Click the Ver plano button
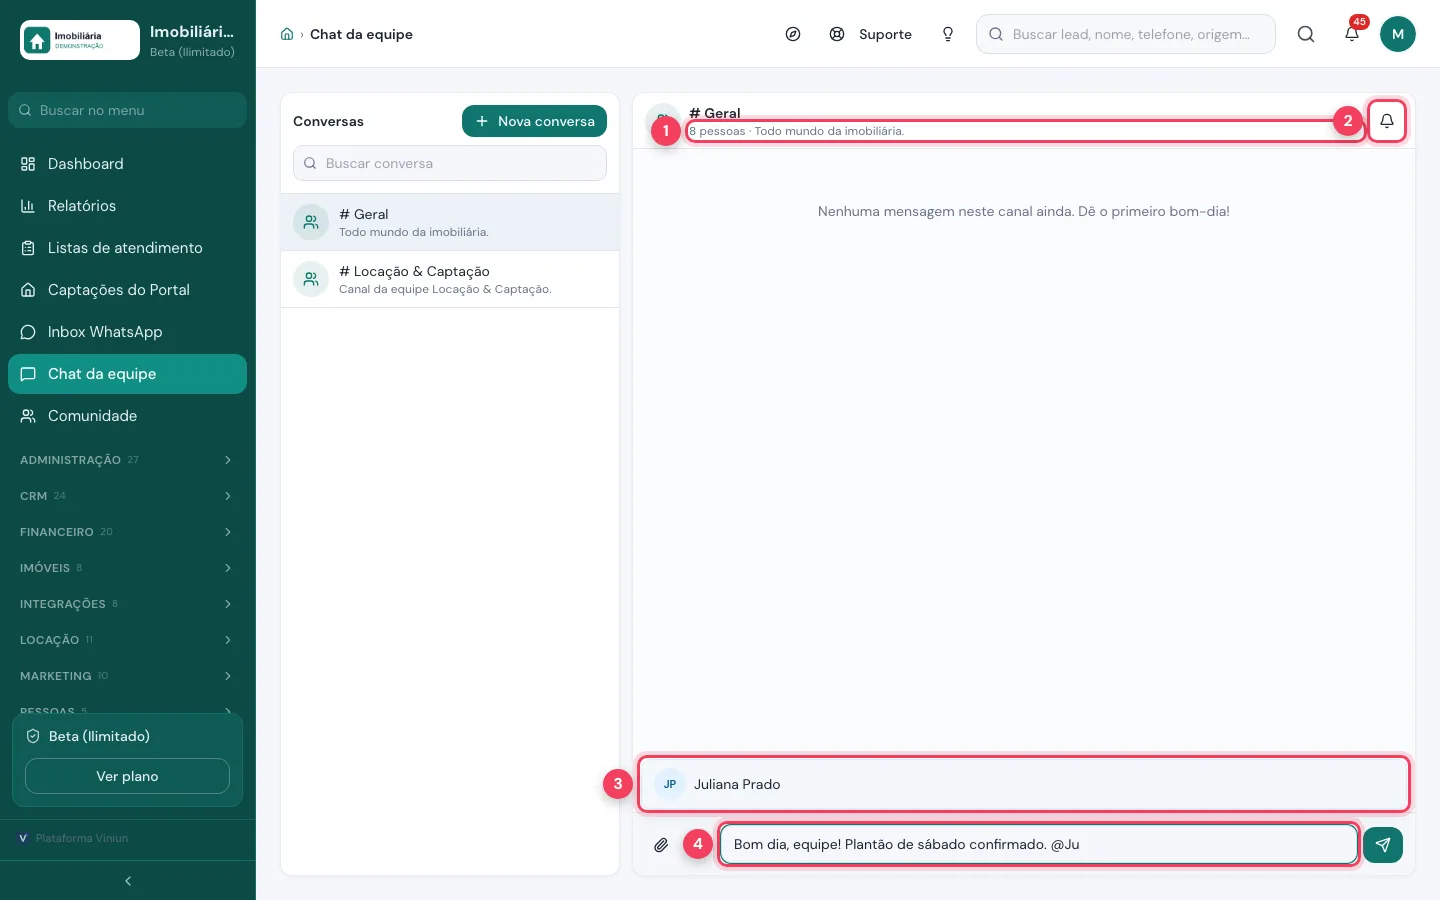Image resolution: width=1440 pixels, height=900 pixels. (127, 776)
